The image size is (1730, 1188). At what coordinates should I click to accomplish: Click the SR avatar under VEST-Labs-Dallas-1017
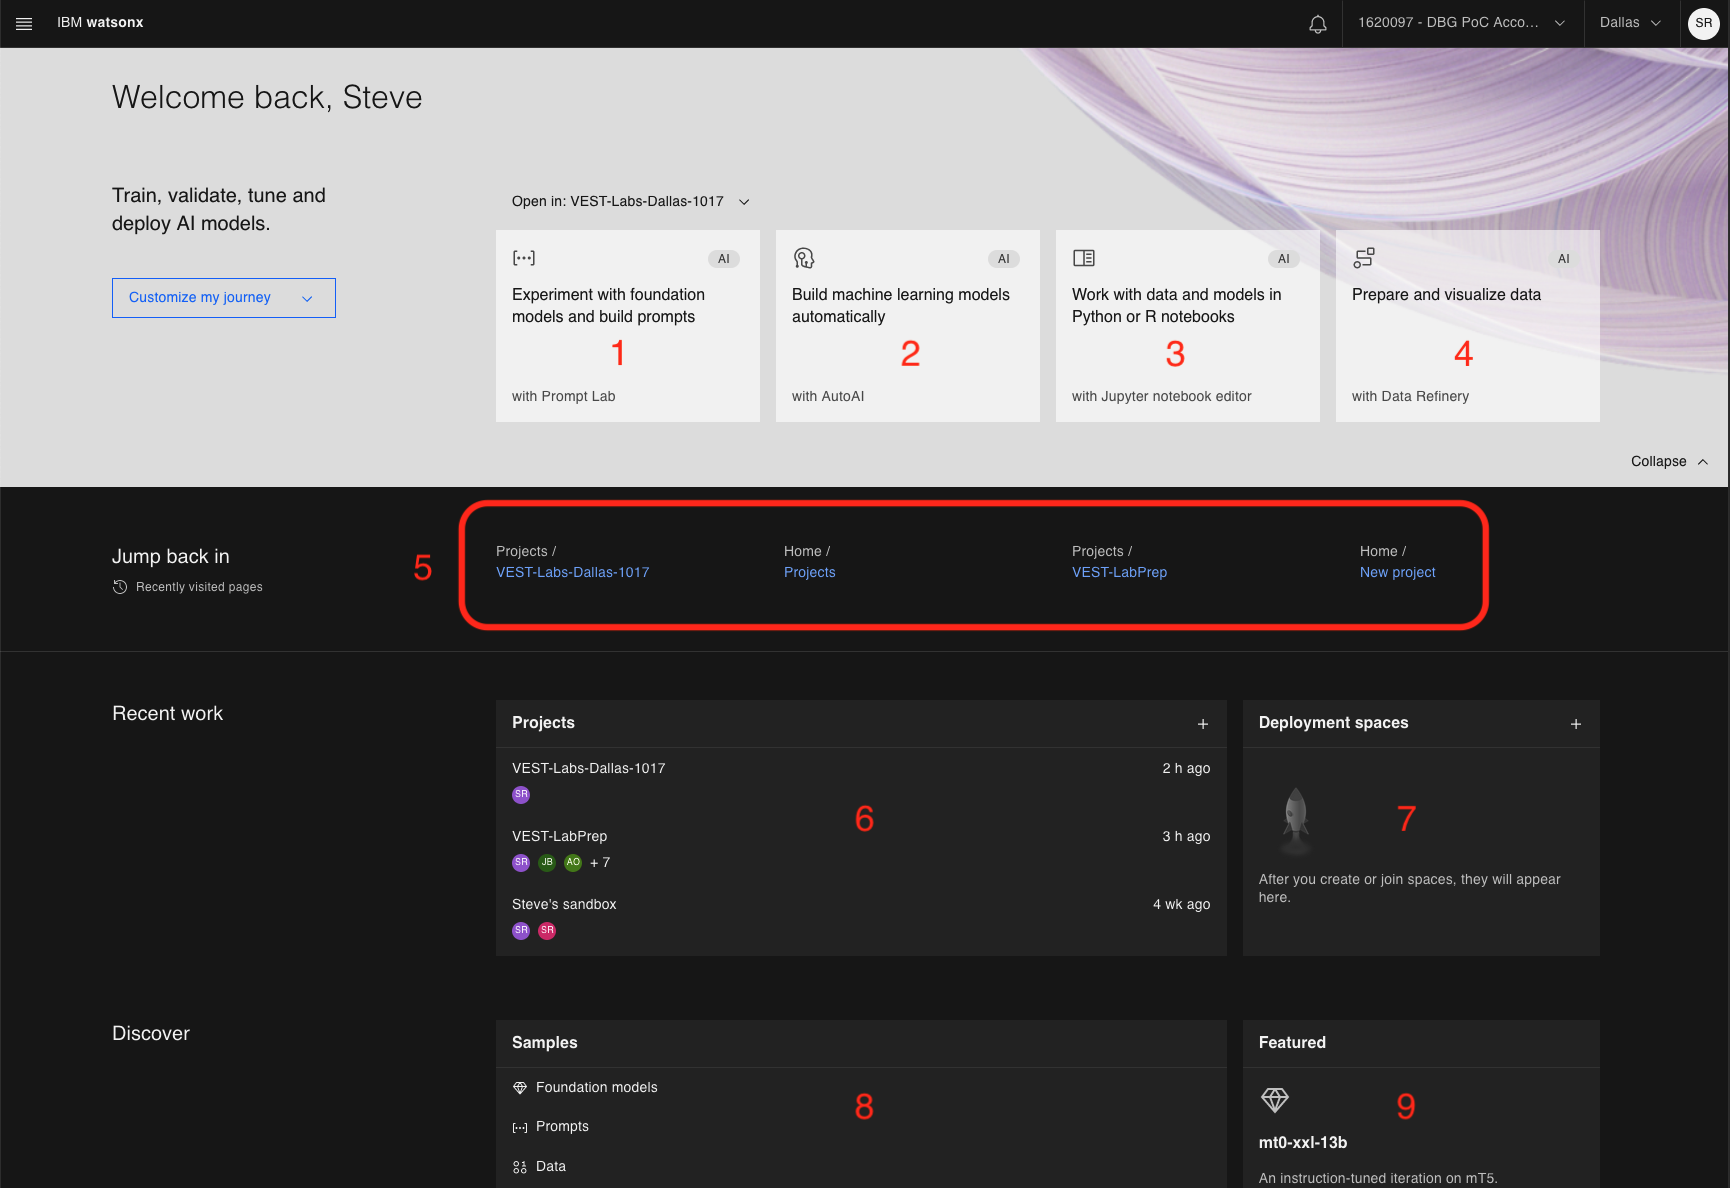521,795
